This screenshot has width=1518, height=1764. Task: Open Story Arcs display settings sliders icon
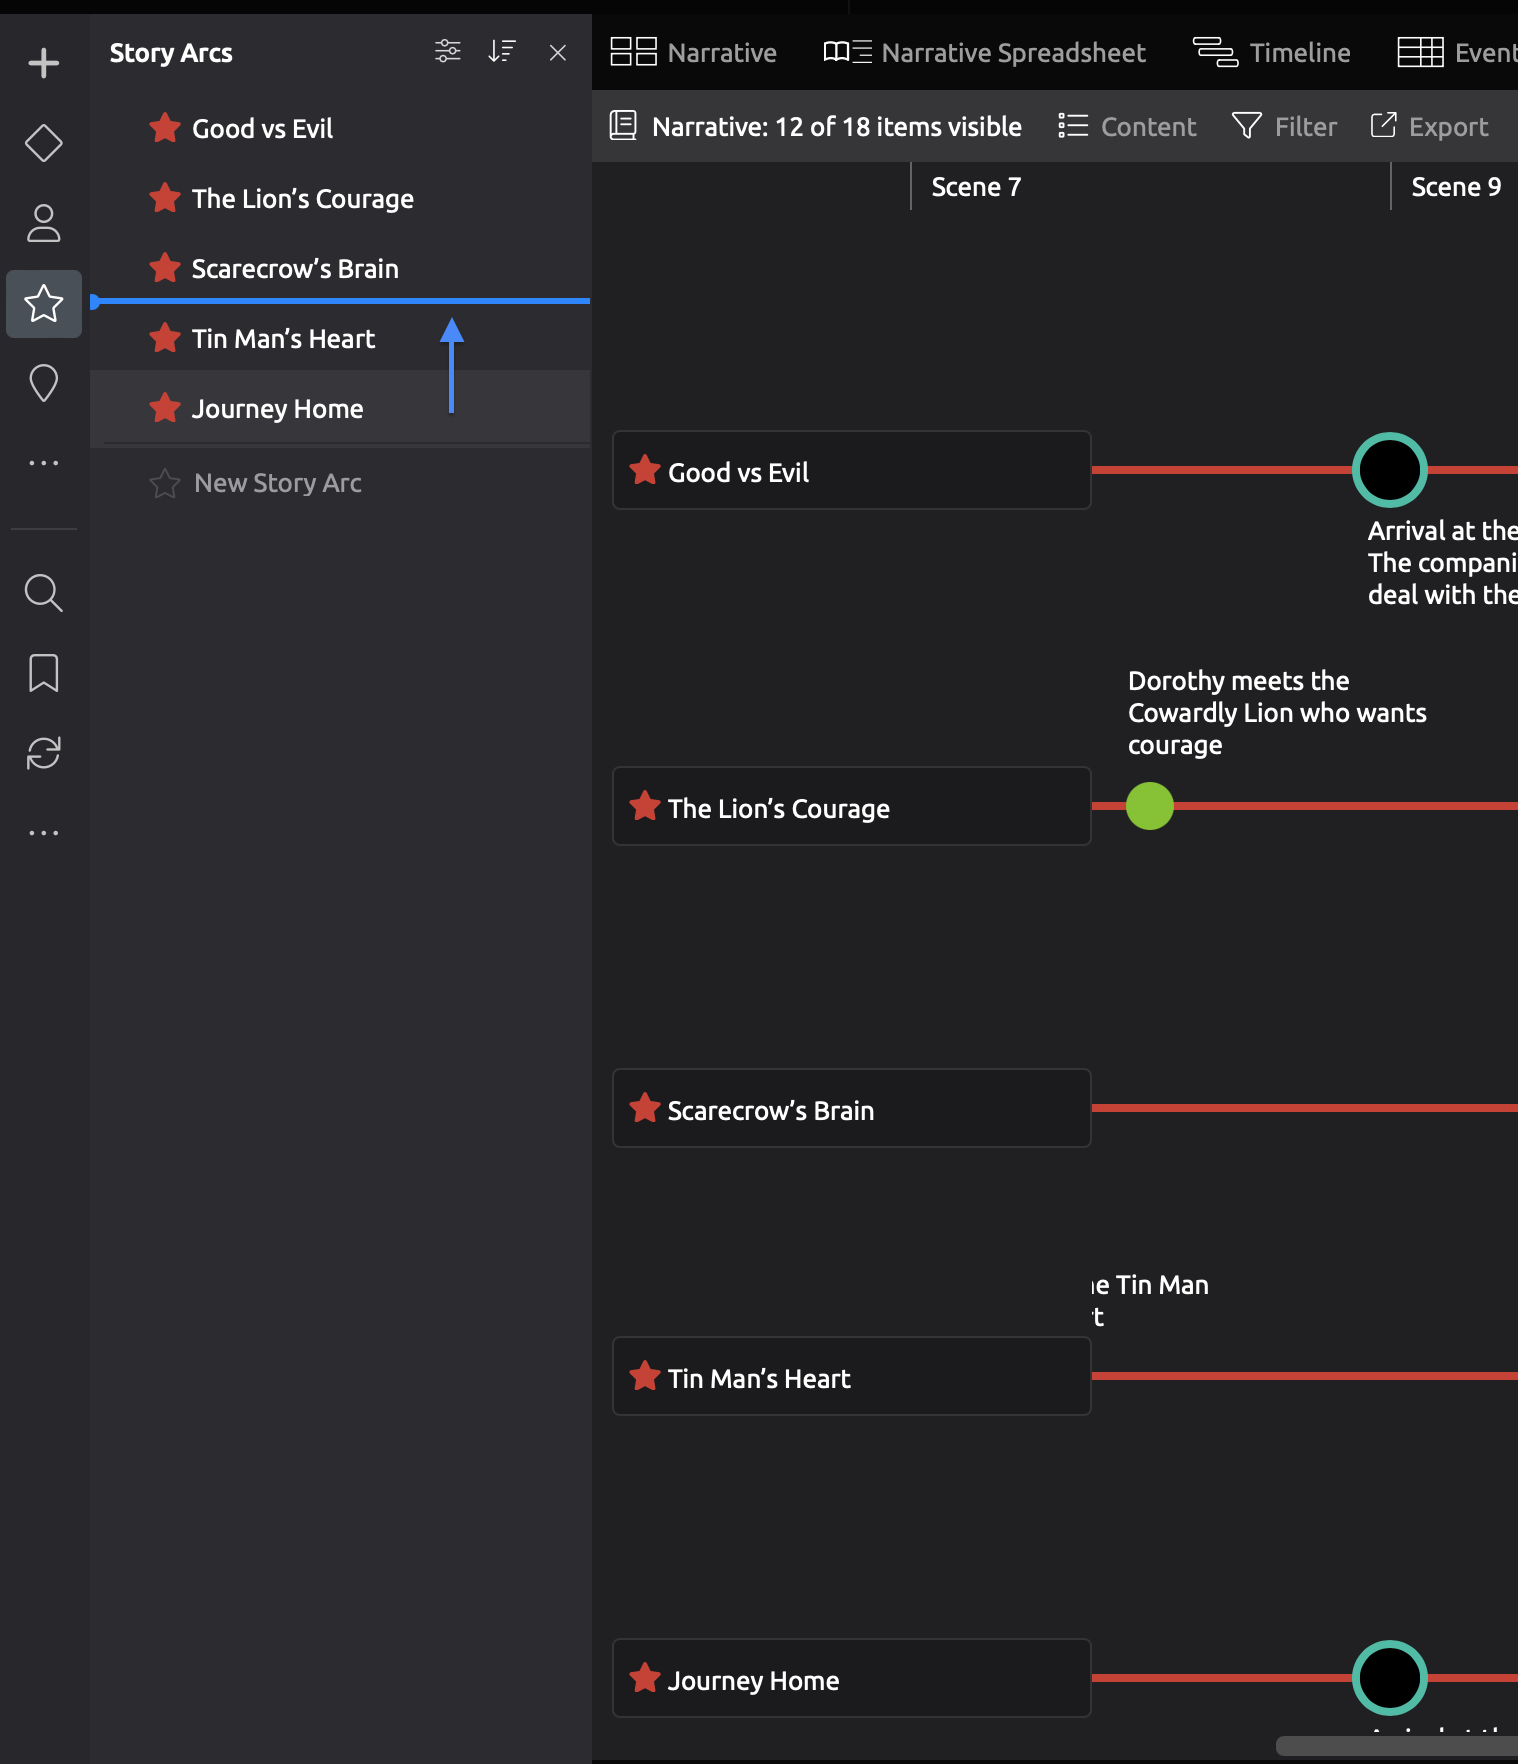pyautogui.click(x=447, y=51)
